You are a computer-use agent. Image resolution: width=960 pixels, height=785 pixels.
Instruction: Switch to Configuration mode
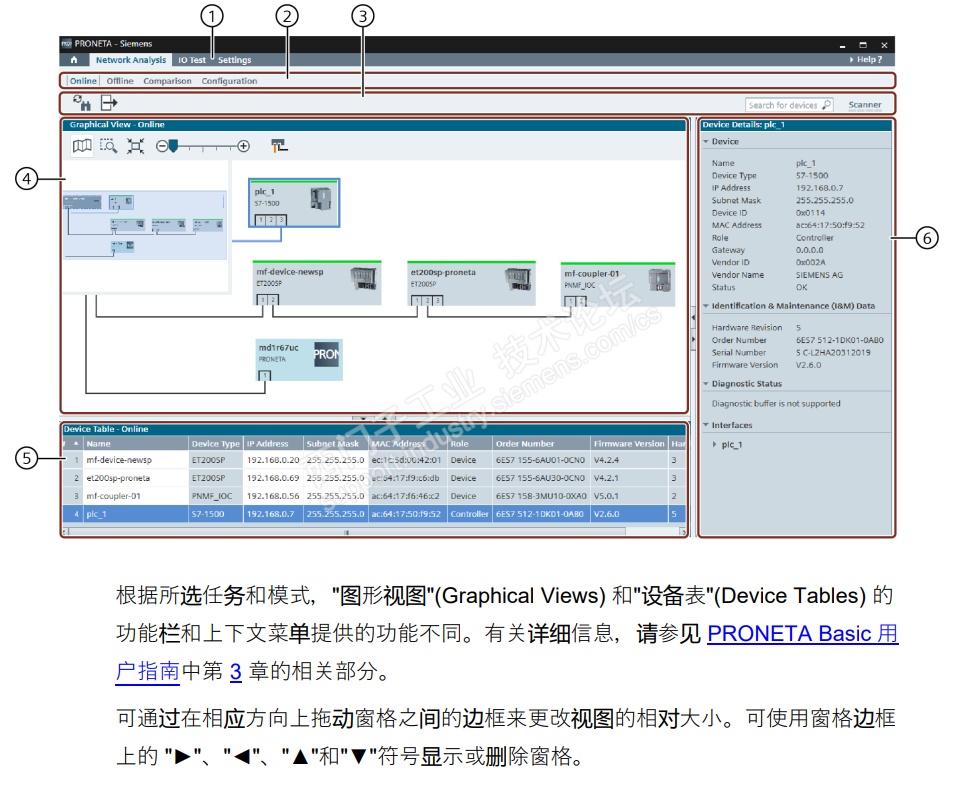point(229,81)
